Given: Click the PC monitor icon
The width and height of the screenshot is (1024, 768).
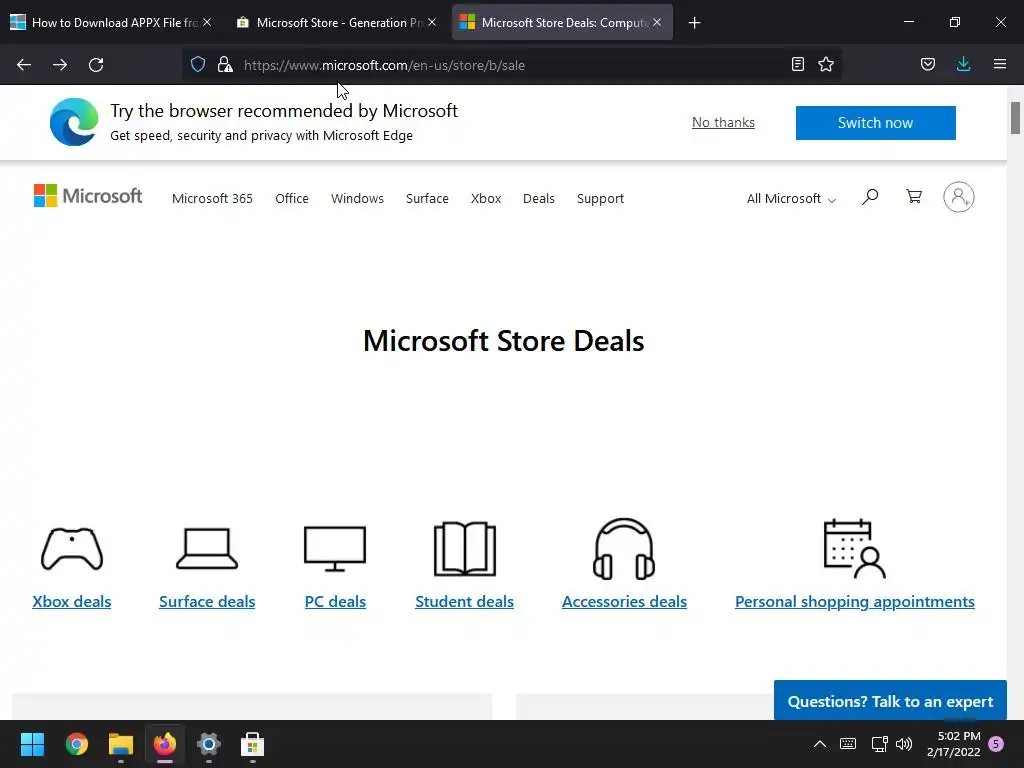Looking at the screenshot, I should tap(335, 549).
